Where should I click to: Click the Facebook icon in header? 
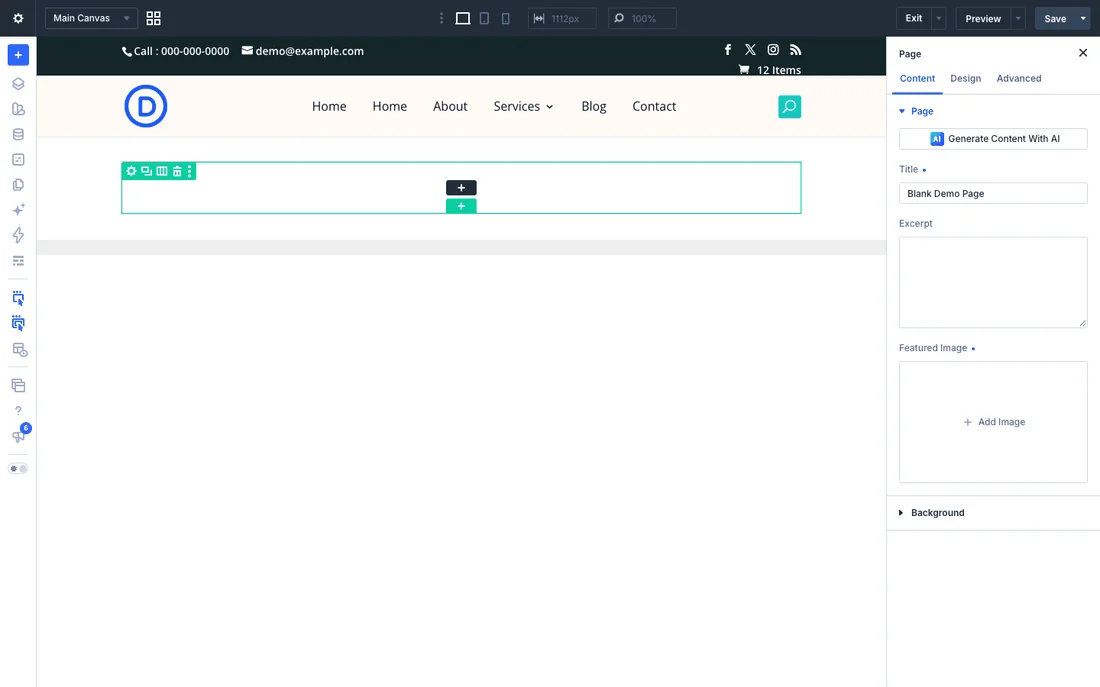727,50
